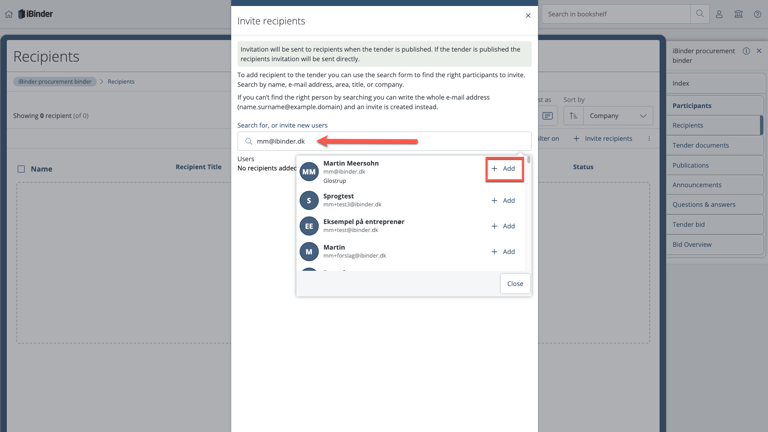
Task: Click the Recipient Title column header
Action: click(x=198, y=167)
